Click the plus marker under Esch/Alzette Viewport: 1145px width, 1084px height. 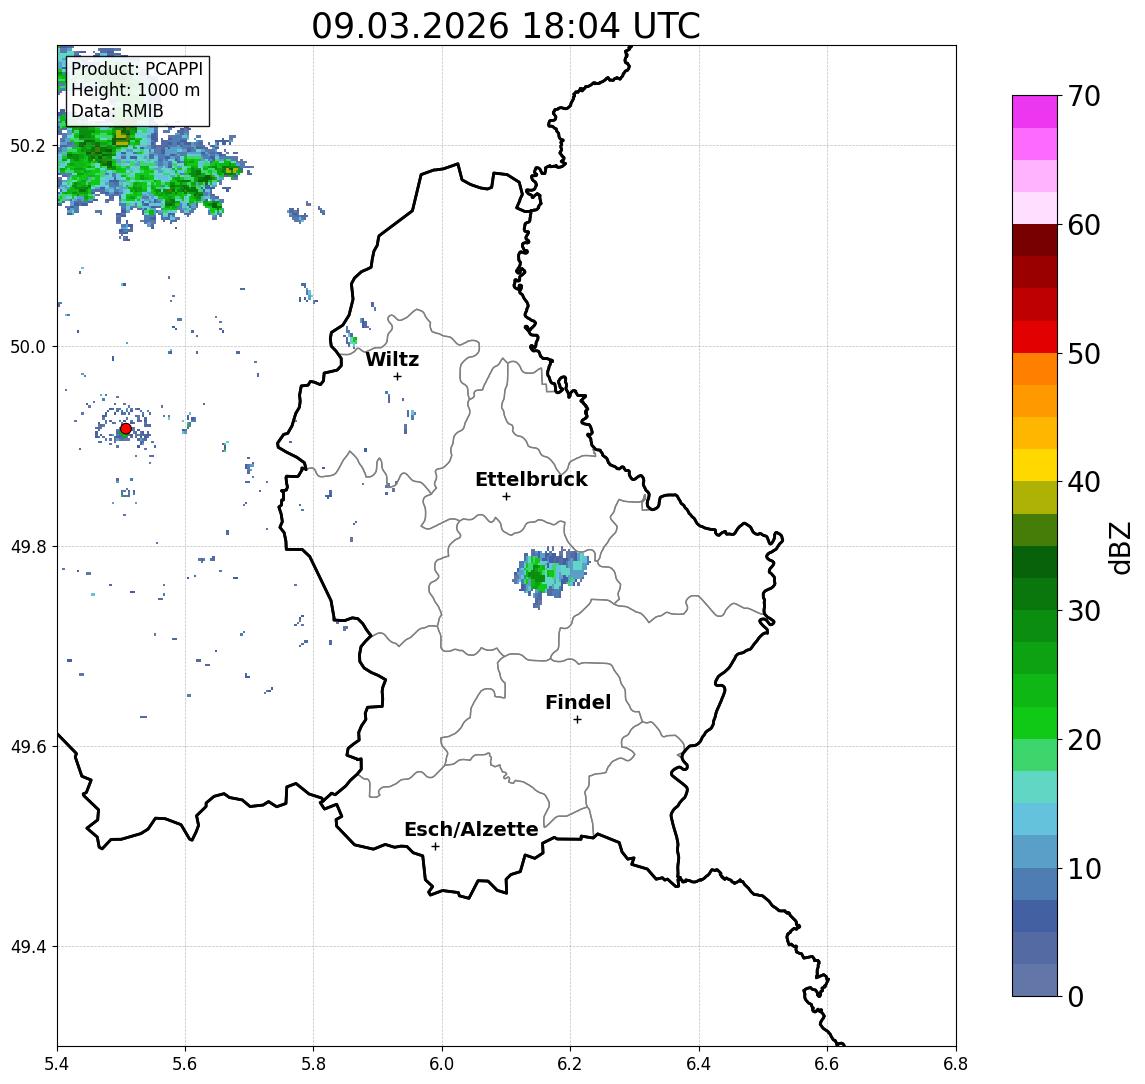tap(435, 847)
